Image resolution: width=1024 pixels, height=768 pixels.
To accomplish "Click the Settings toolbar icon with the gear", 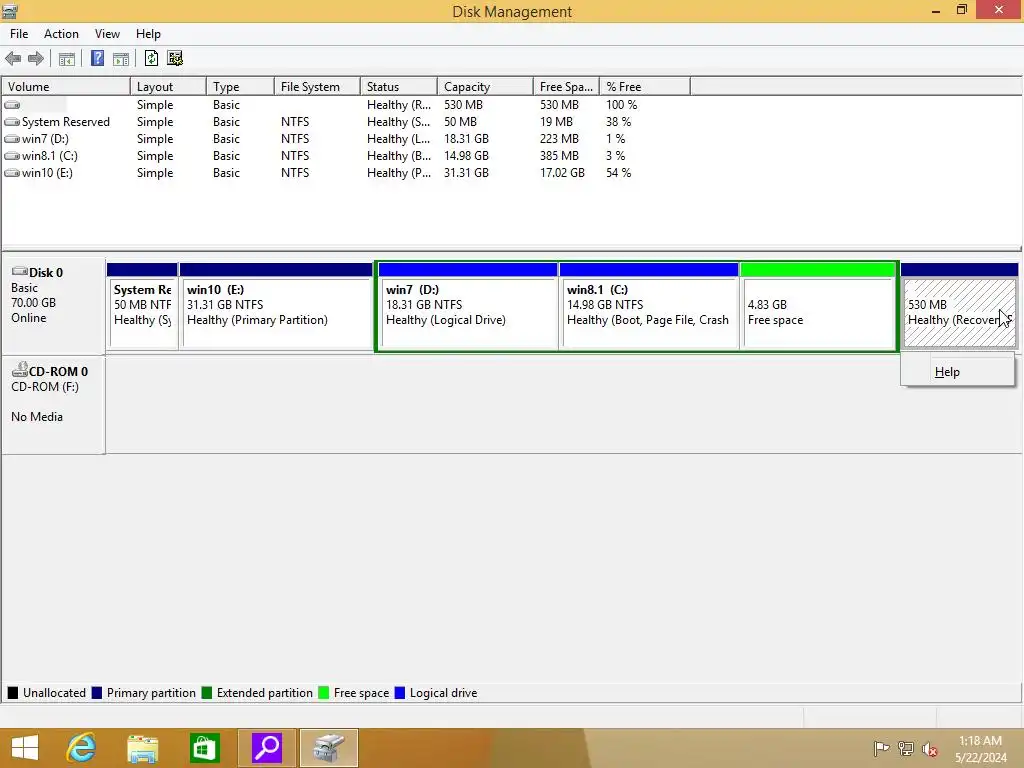I will point(175,59).
